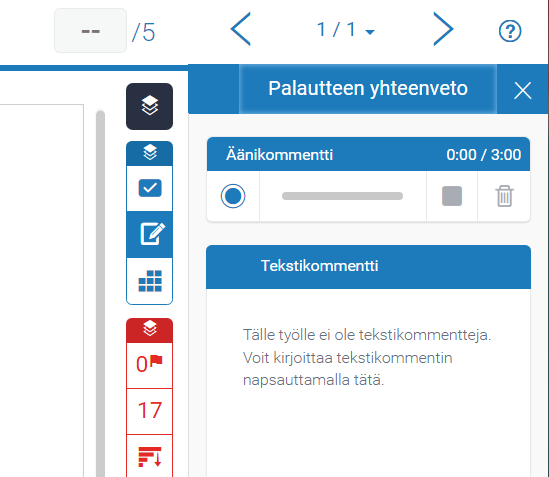
Task: Open the 1 / 1 paper dropdown
Action: (x=346, y=30)
